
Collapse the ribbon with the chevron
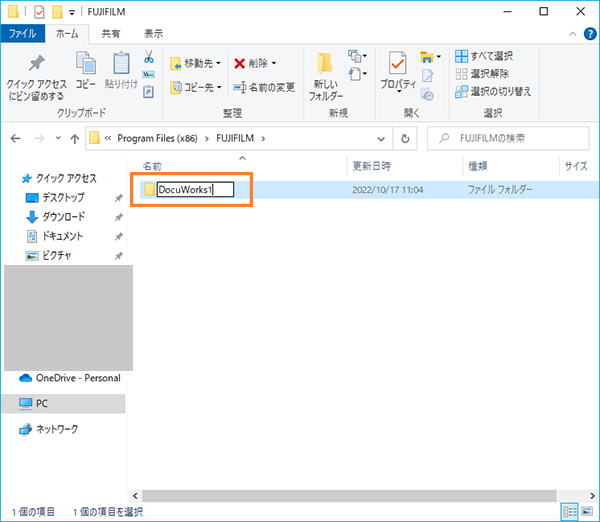572,34
